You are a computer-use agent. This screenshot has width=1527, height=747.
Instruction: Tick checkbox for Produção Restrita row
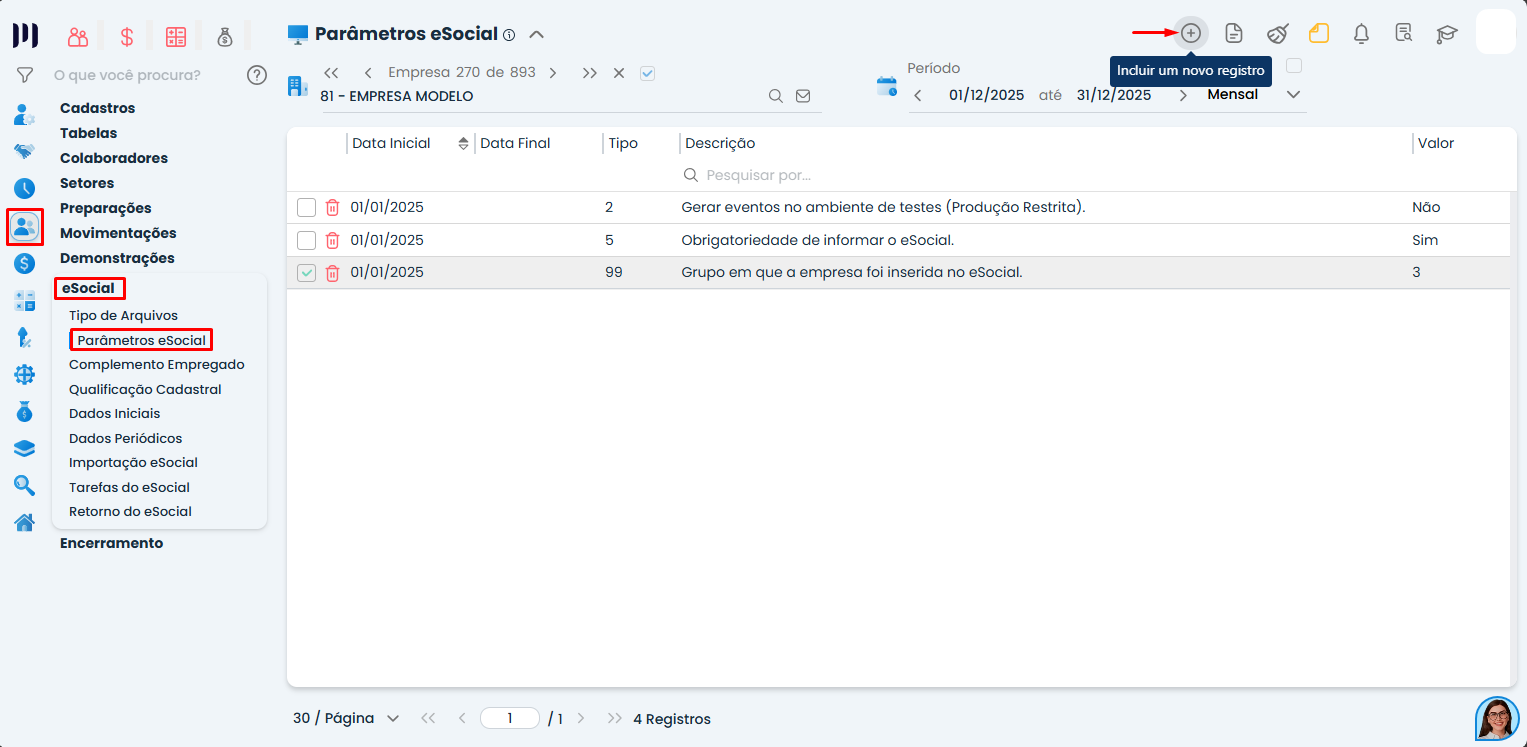click(306, 208)
